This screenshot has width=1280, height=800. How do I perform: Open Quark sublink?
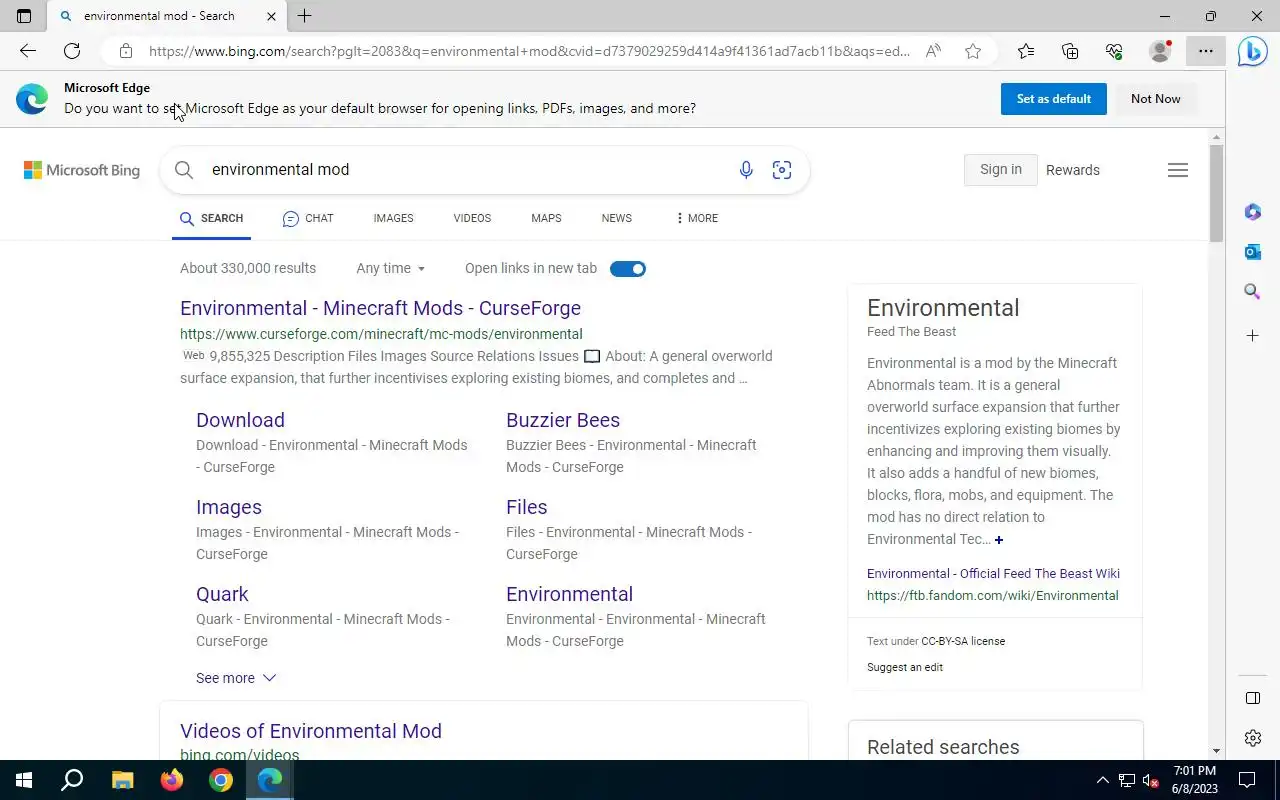click(222, 594)
